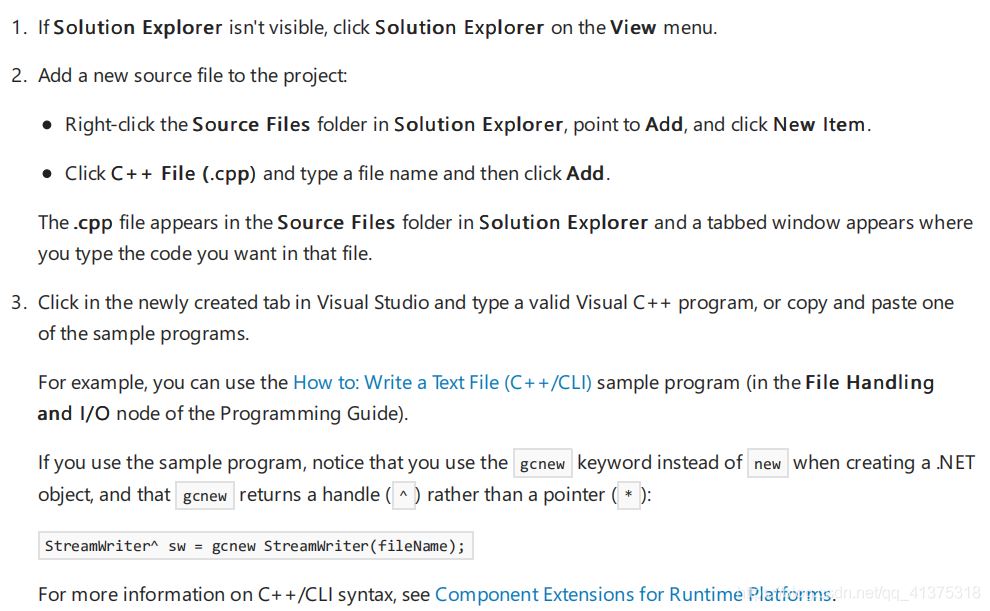Click the step number 3 marker
Viewport: 990px width, 611px height.
click(x=19, y=302)
